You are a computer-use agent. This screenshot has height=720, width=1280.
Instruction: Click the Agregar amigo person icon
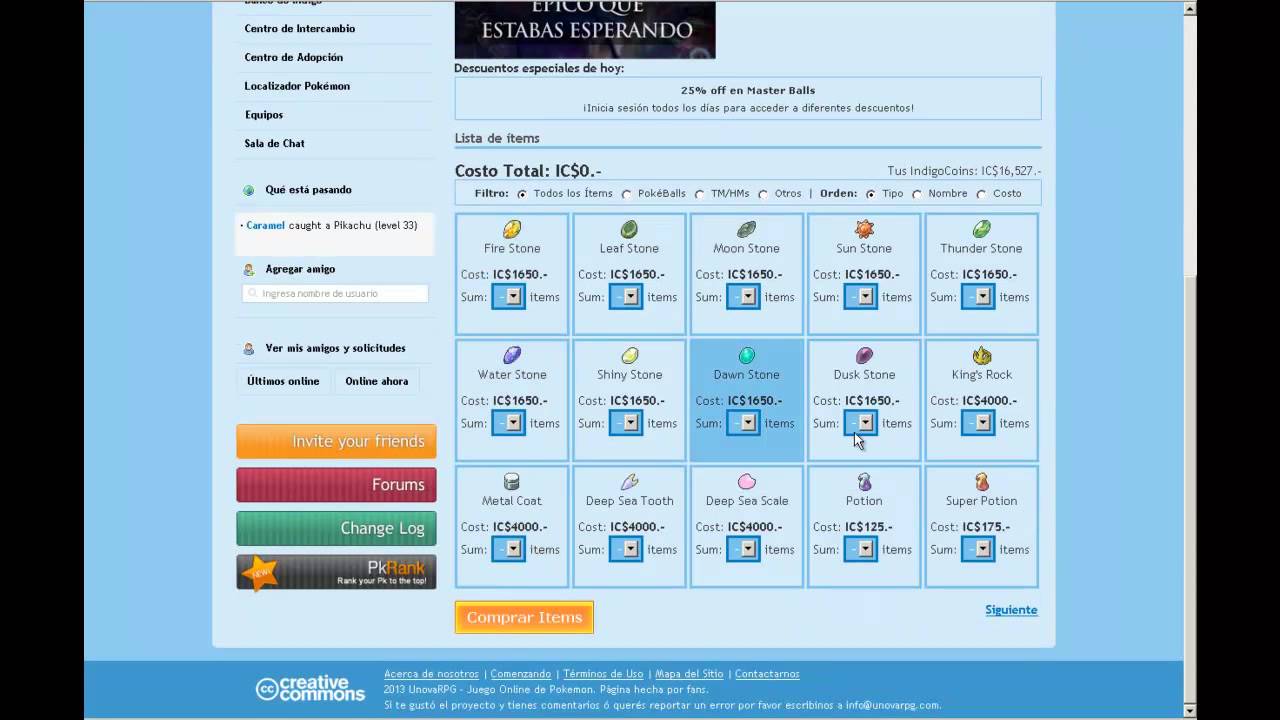pos(249,270)
